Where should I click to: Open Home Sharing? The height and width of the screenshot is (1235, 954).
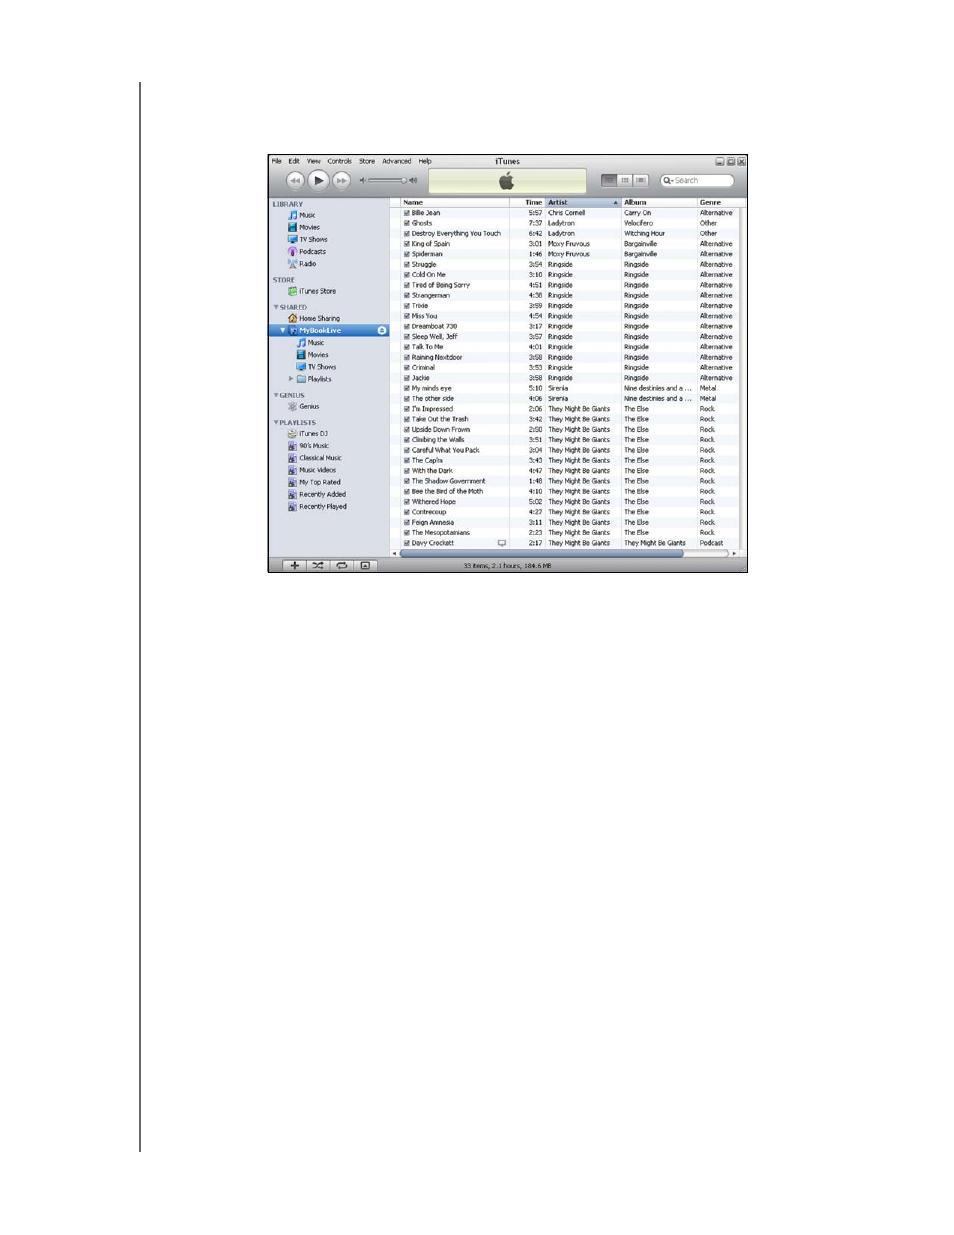tap(314, 318)
